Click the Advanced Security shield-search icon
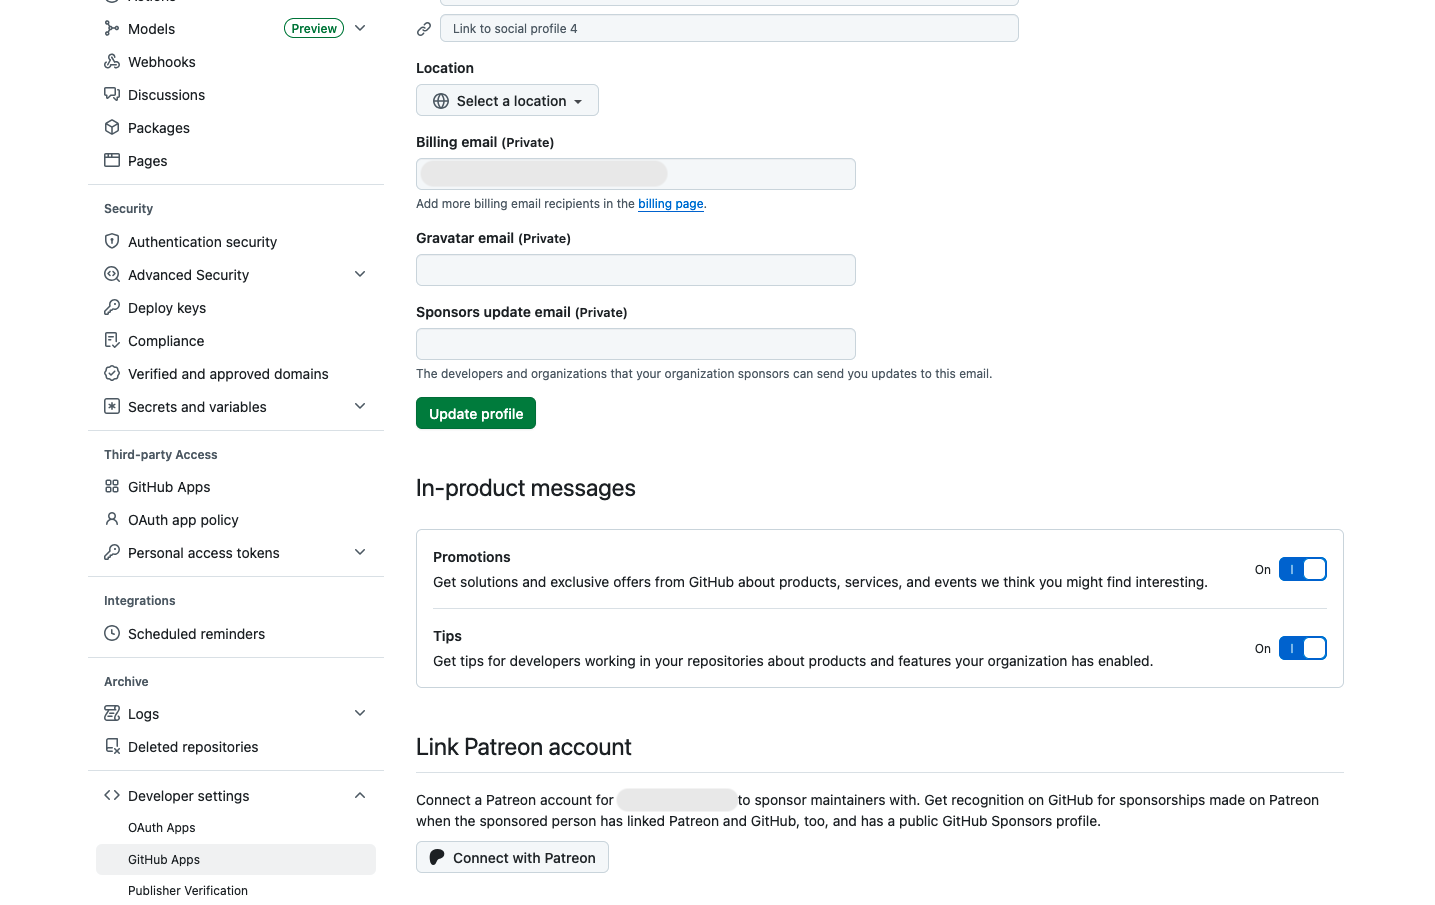The height and width of the screenshot is (905, 1435). point(112,274)
